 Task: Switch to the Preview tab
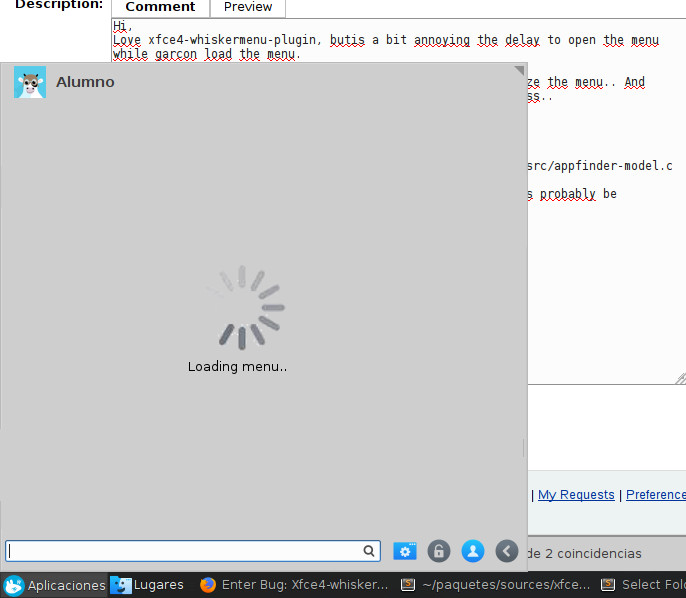(x=247, y=7)
